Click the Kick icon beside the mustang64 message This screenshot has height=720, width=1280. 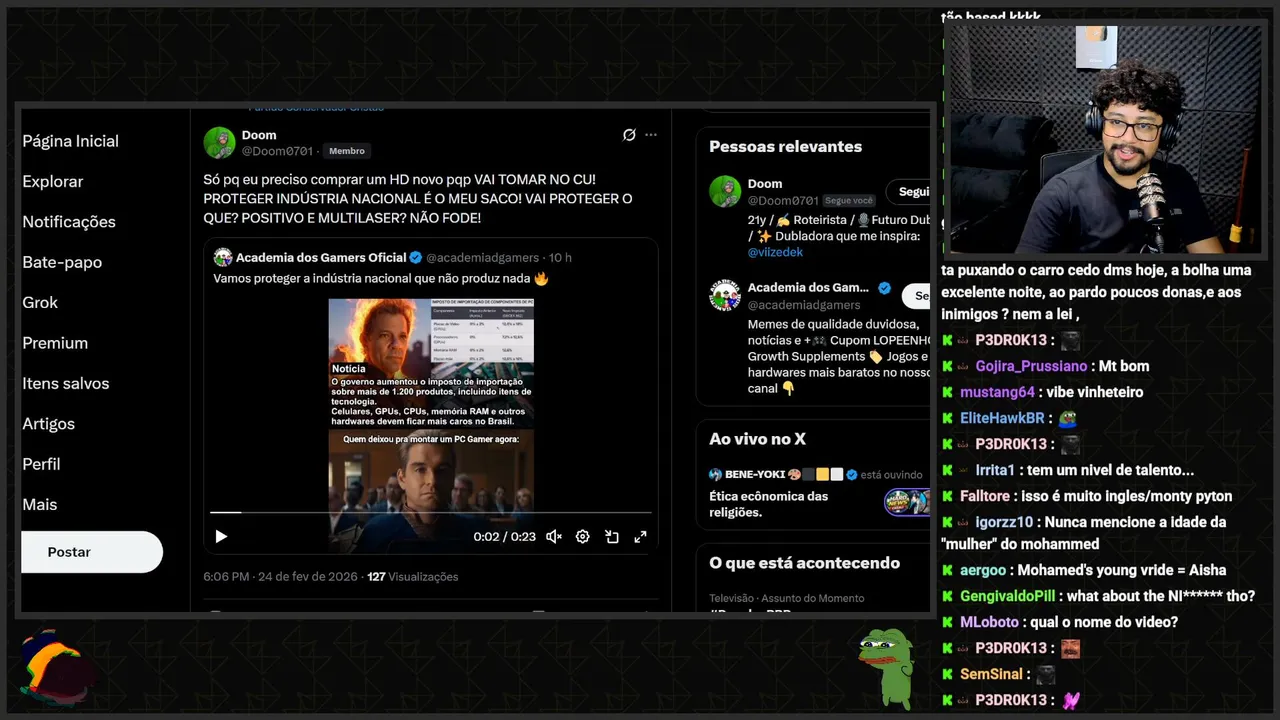[947, 392]
